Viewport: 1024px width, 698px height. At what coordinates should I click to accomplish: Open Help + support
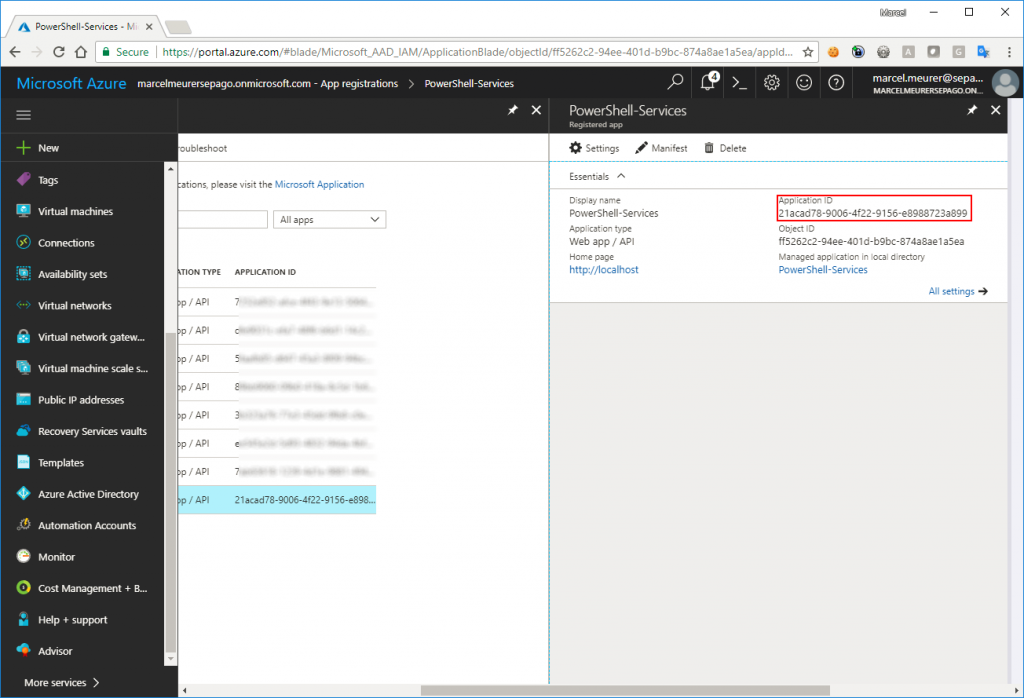[72, 619]
